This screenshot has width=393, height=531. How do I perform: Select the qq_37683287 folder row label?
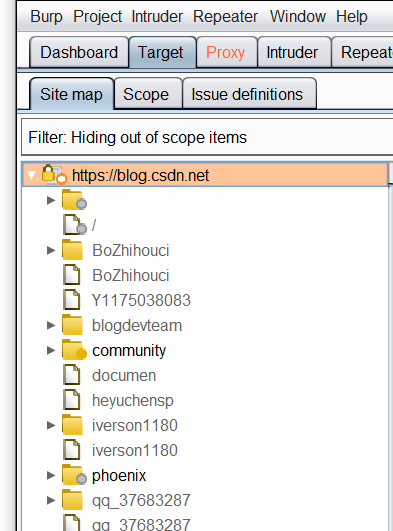pos(141,501)
